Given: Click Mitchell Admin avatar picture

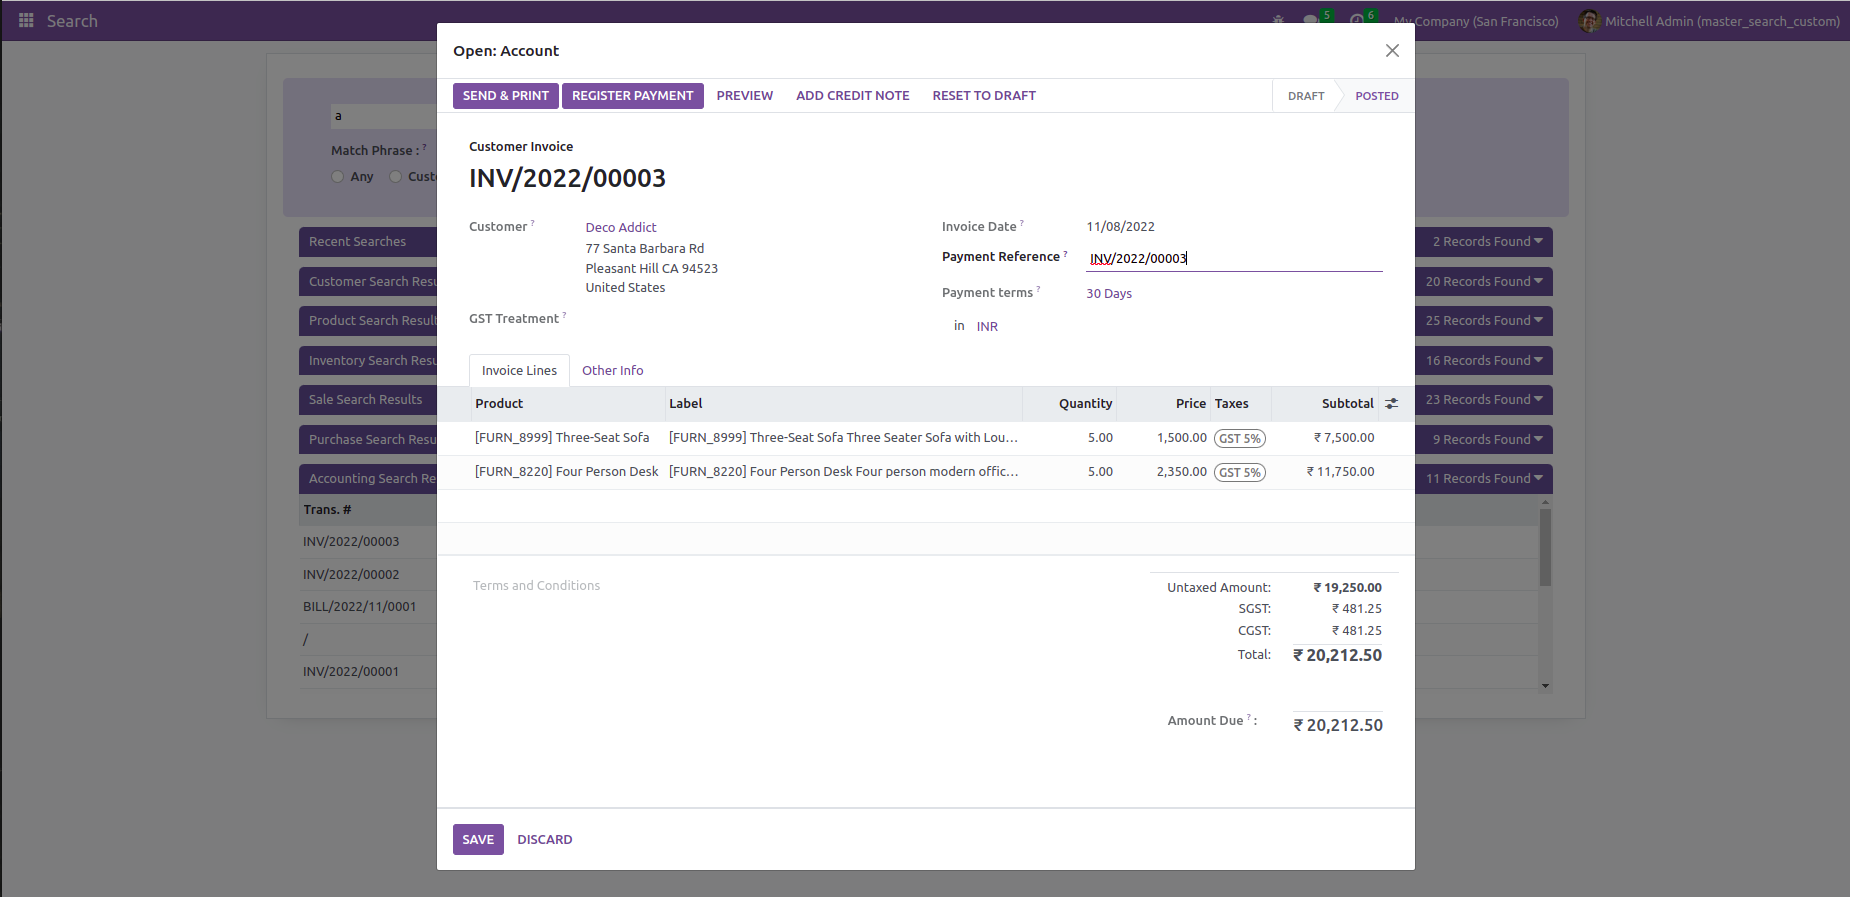Looking at the screenshot, I should (1589, 20).
